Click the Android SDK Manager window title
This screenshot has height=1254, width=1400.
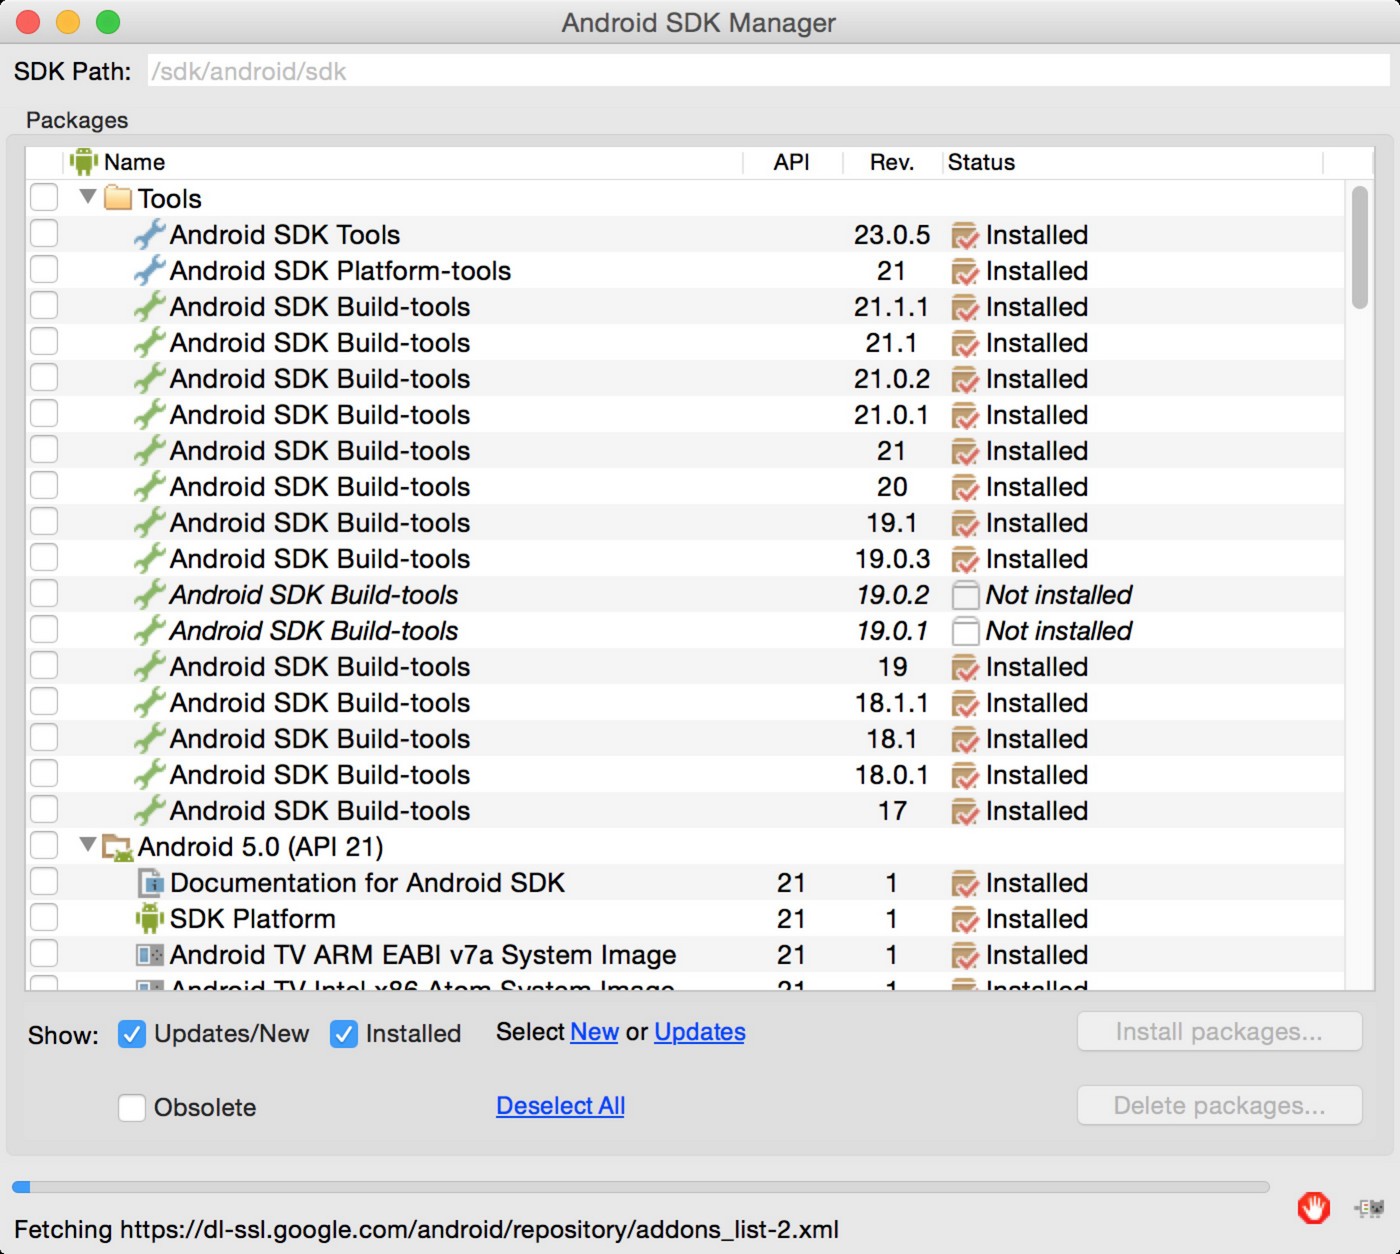(698, 22)
